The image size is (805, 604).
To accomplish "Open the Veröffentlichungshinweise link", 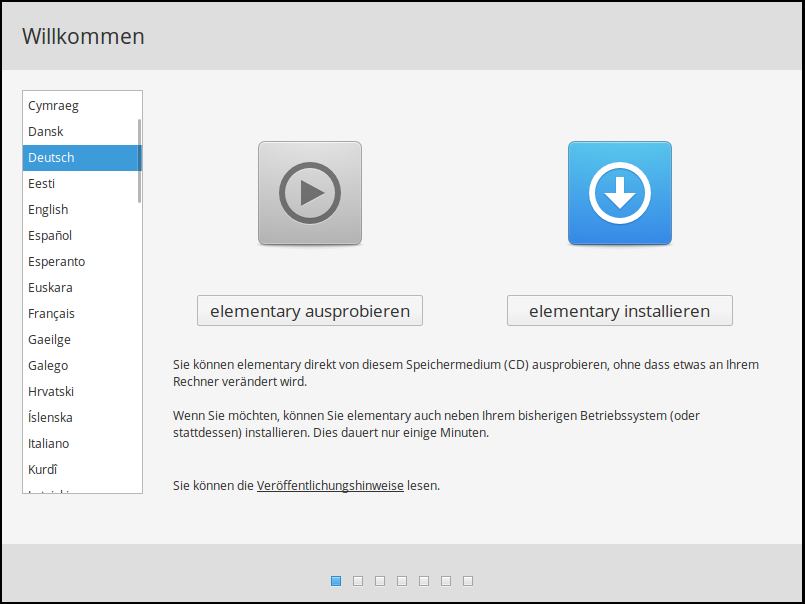I will tap(330, 486).
